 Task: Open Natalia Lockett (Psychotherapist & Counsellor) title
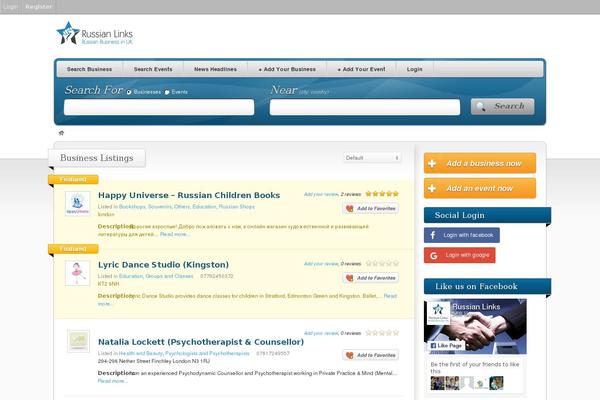pyautogui.click(x=201, y=342)
